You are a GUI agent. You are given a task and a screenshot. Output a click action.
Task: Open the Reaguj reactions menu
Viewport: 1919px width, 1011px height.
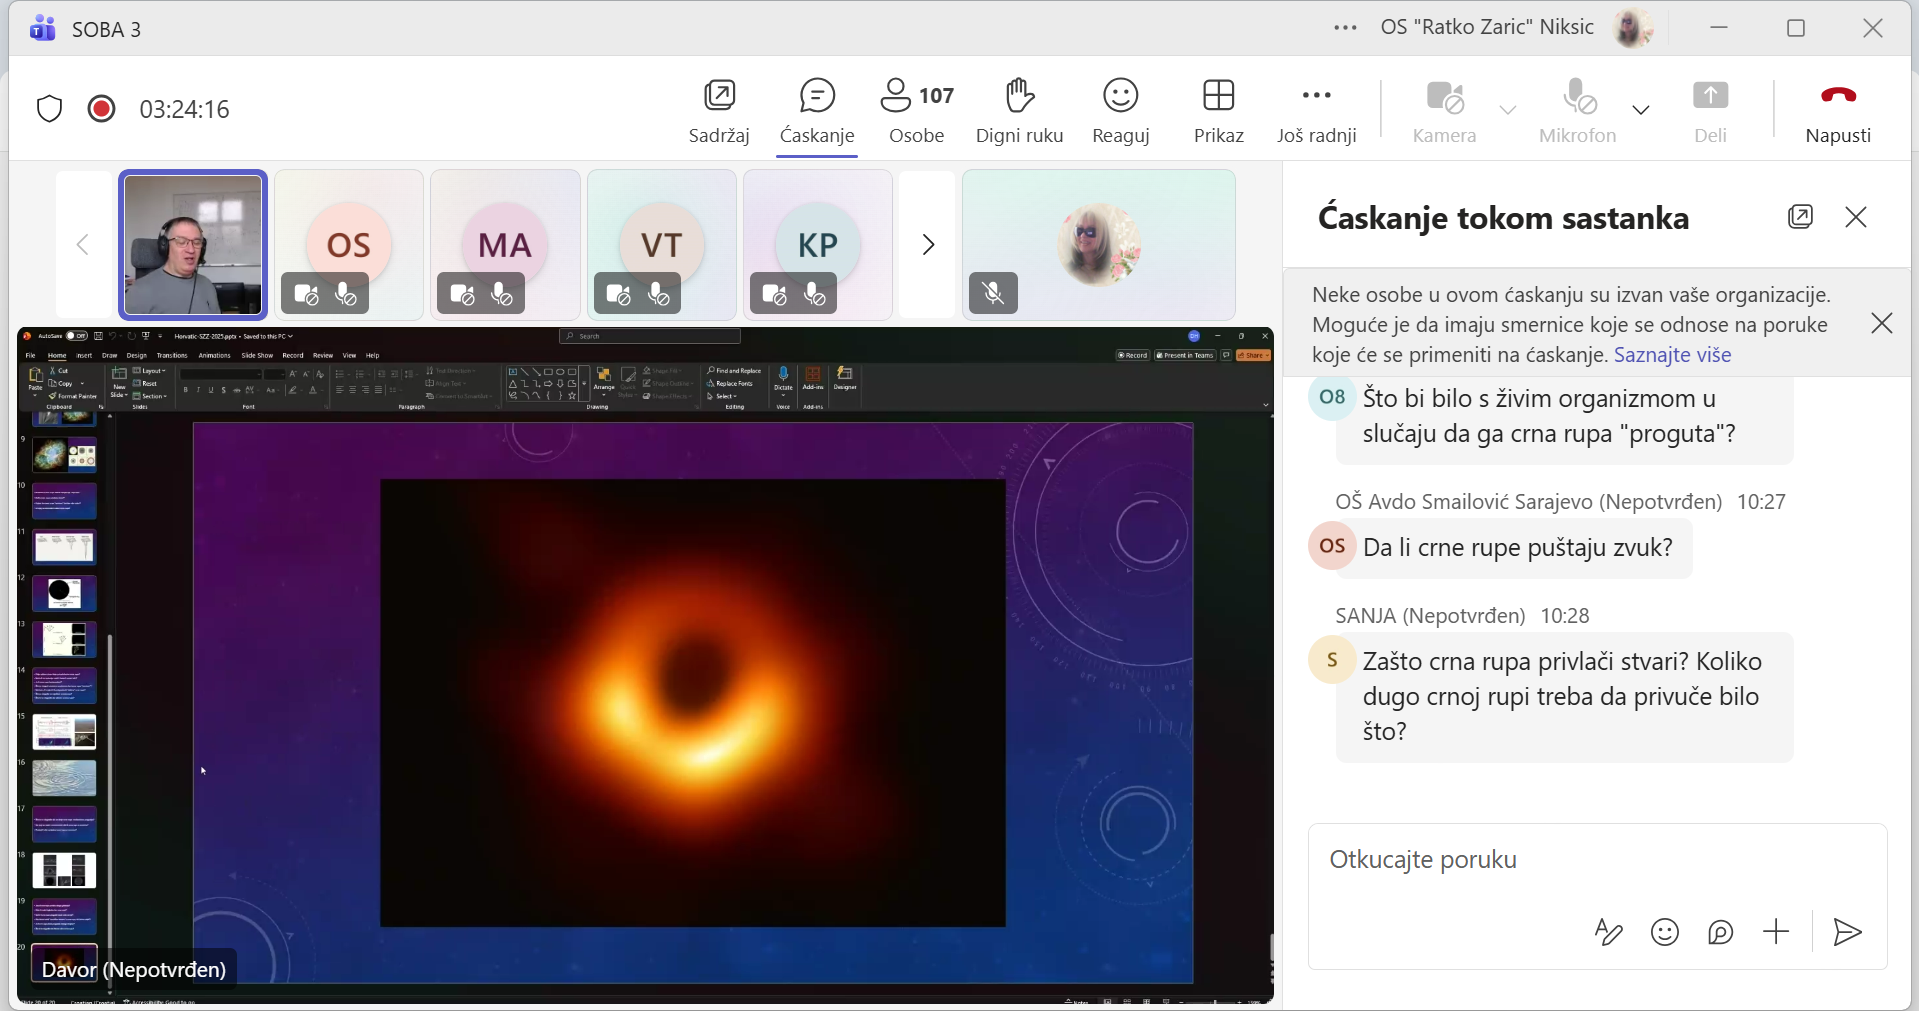[1120, 110]
